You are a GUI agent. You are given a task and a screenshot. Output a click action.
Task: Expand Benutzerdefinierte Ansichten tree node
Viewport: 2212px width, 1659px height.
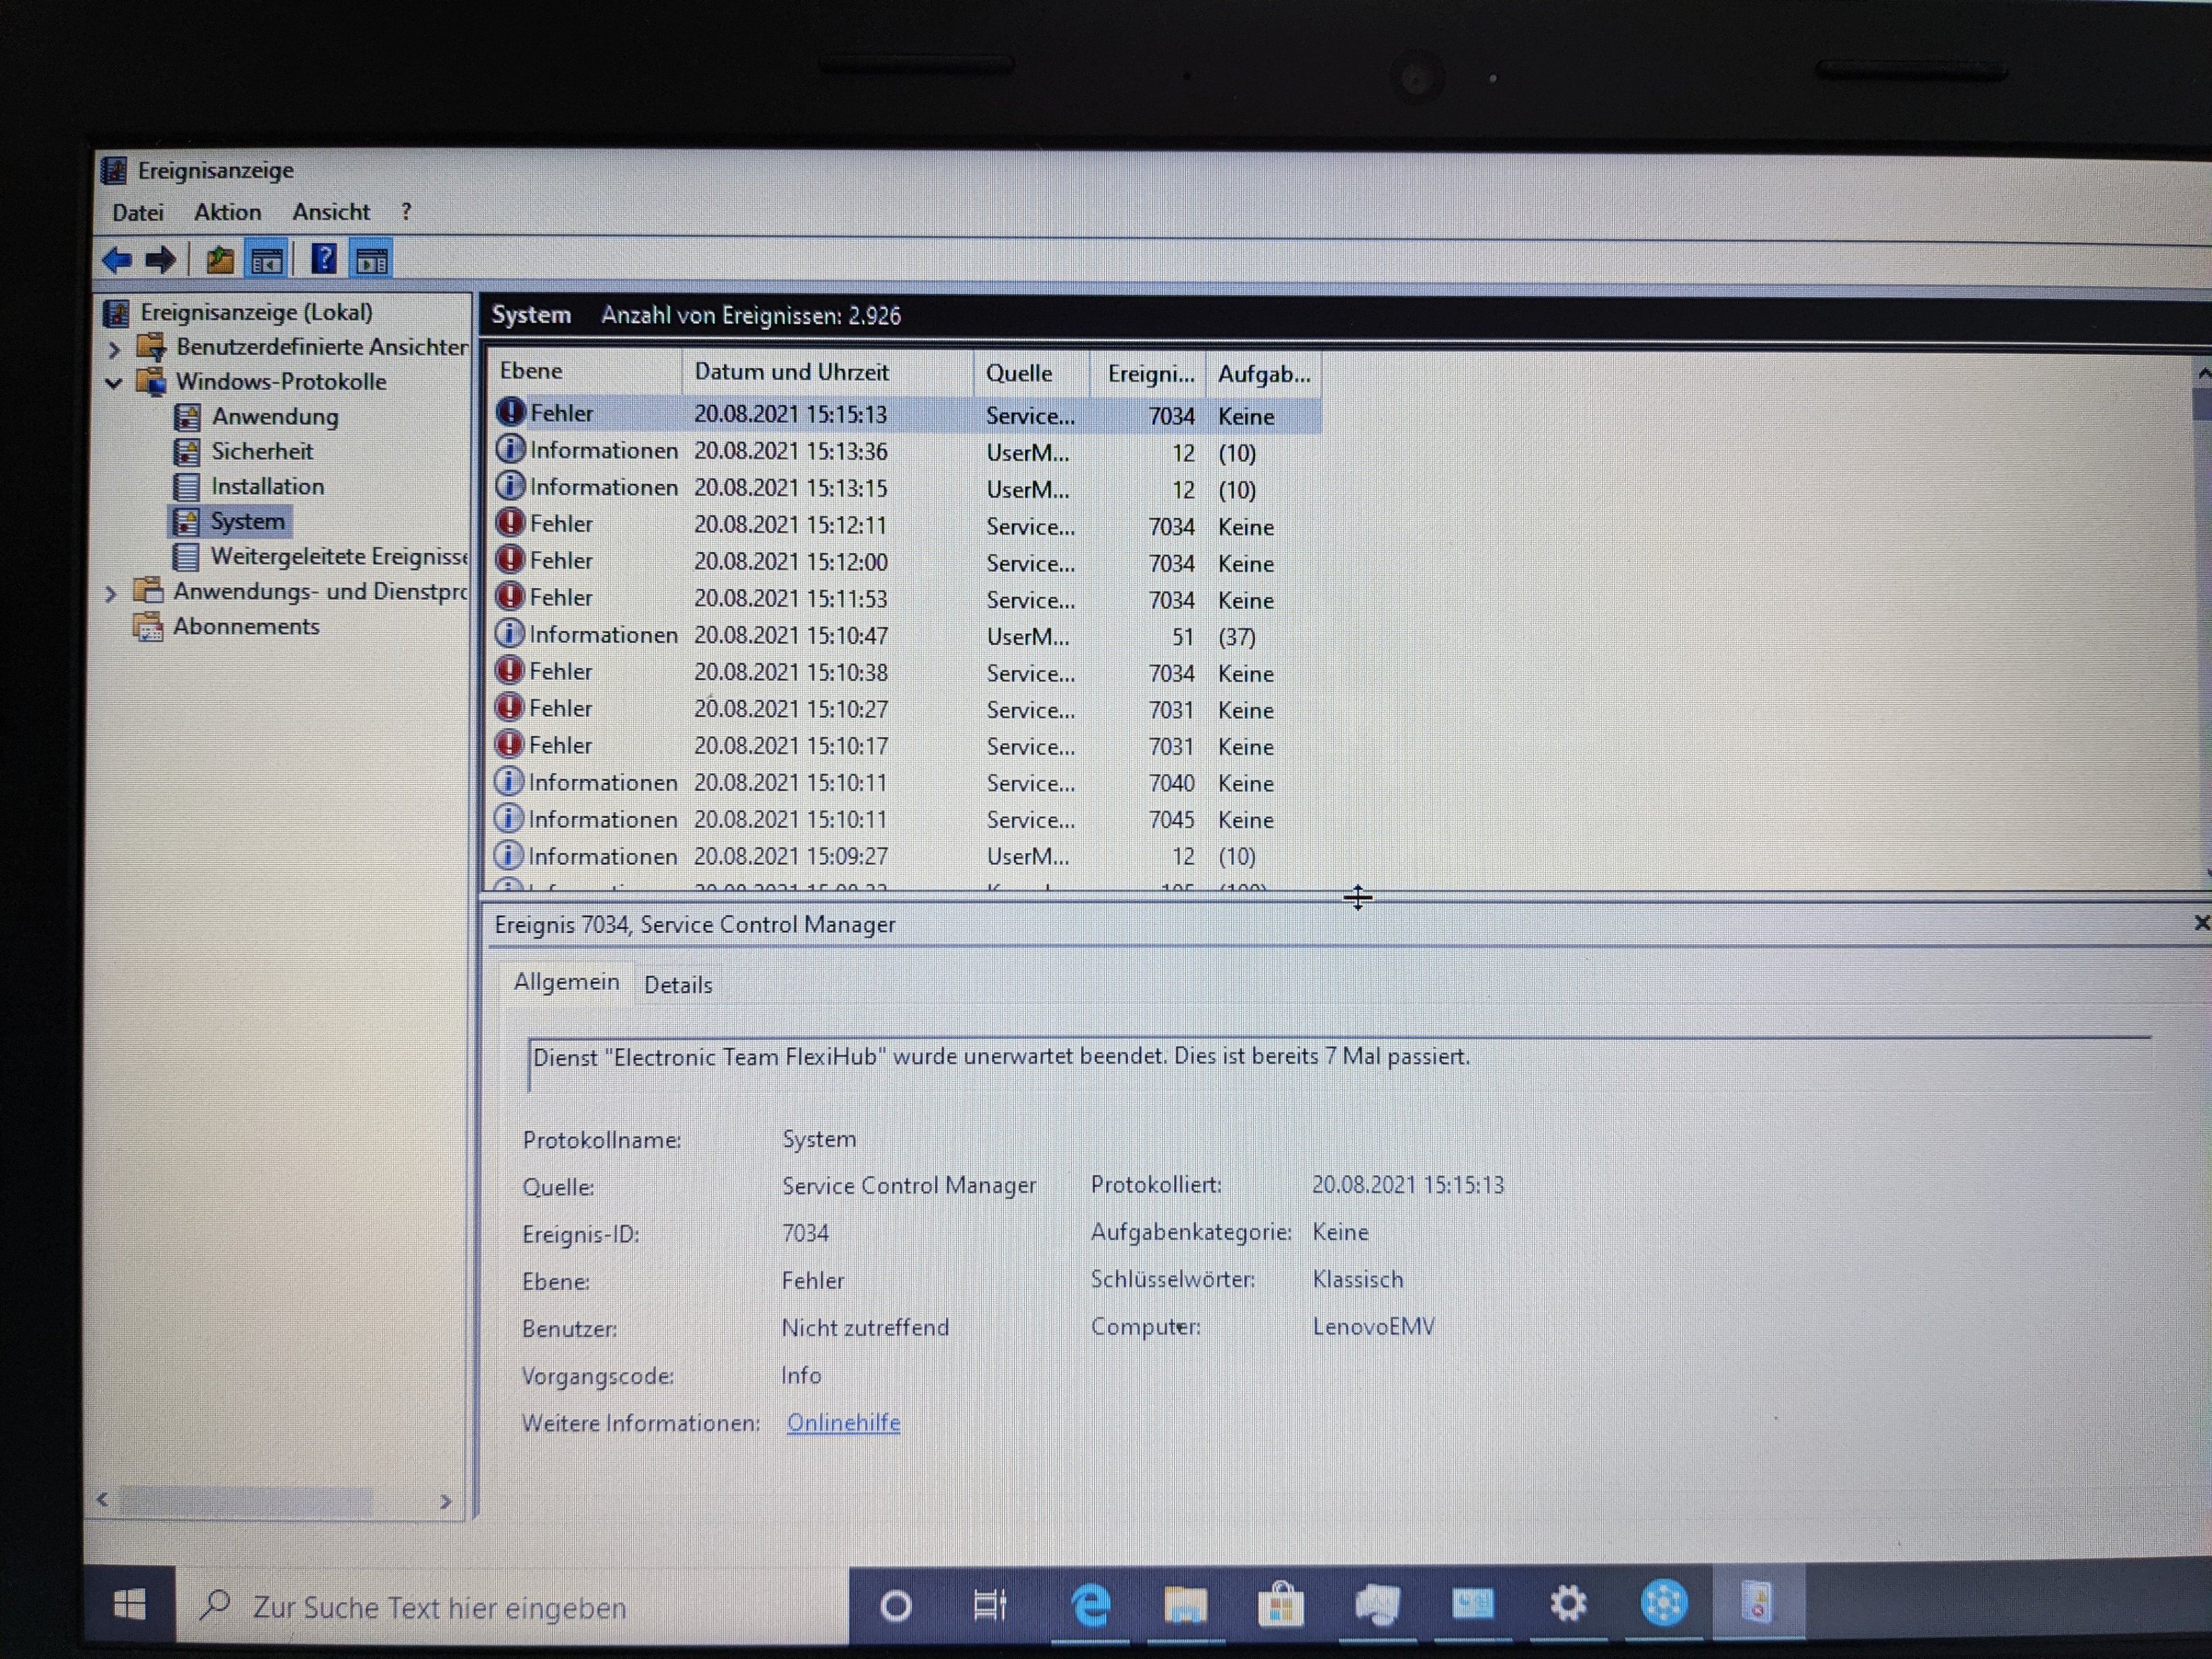114,349
